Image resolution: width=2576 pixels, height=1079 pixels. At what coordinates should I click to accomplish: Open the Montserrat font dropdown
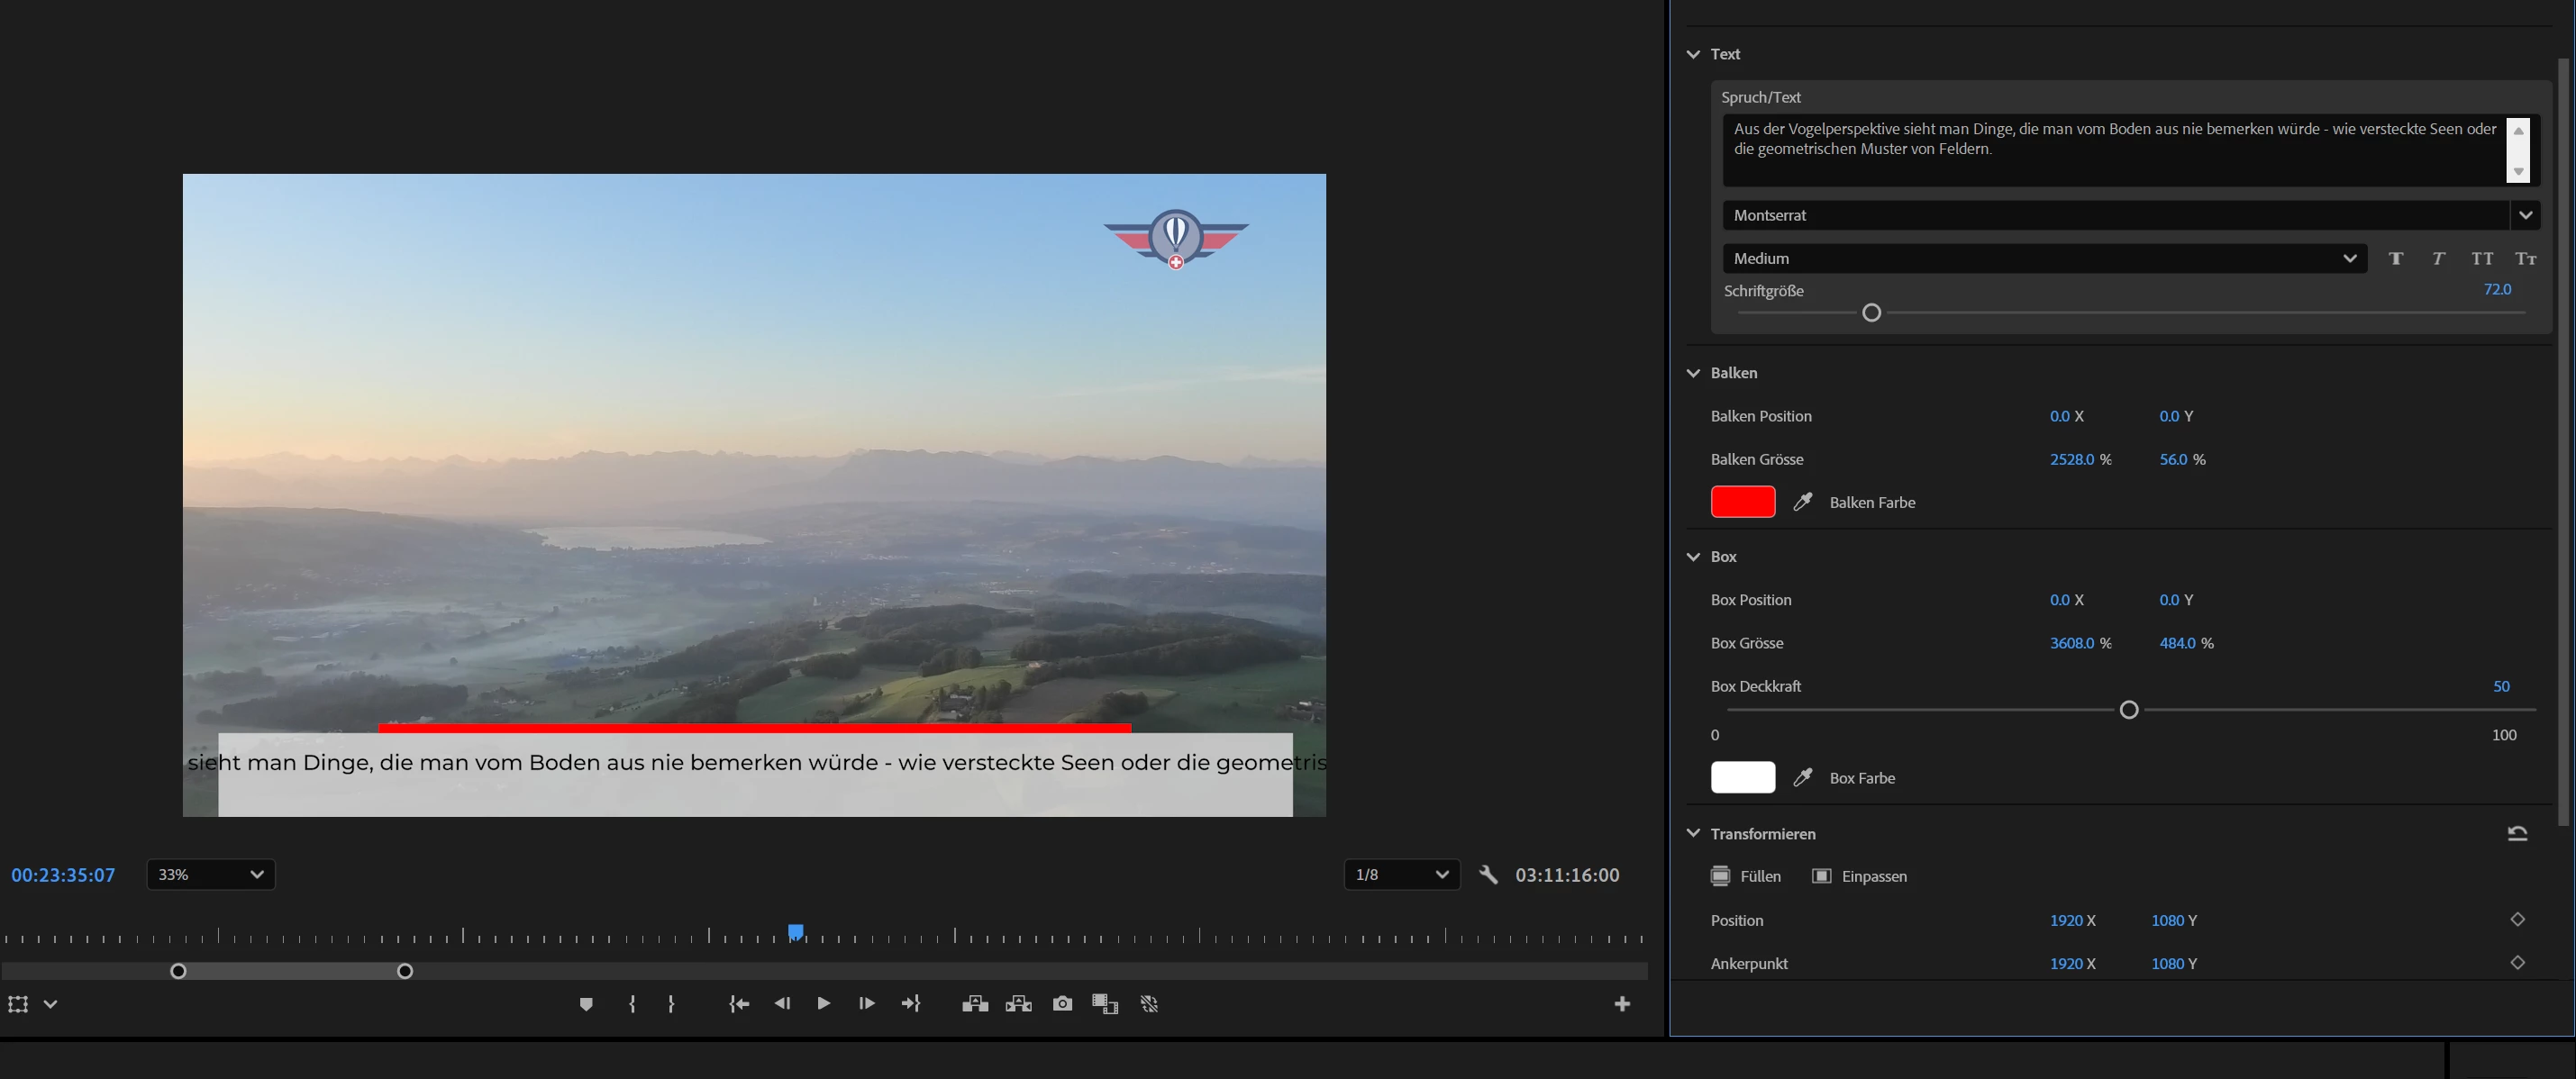[2525, 215]
